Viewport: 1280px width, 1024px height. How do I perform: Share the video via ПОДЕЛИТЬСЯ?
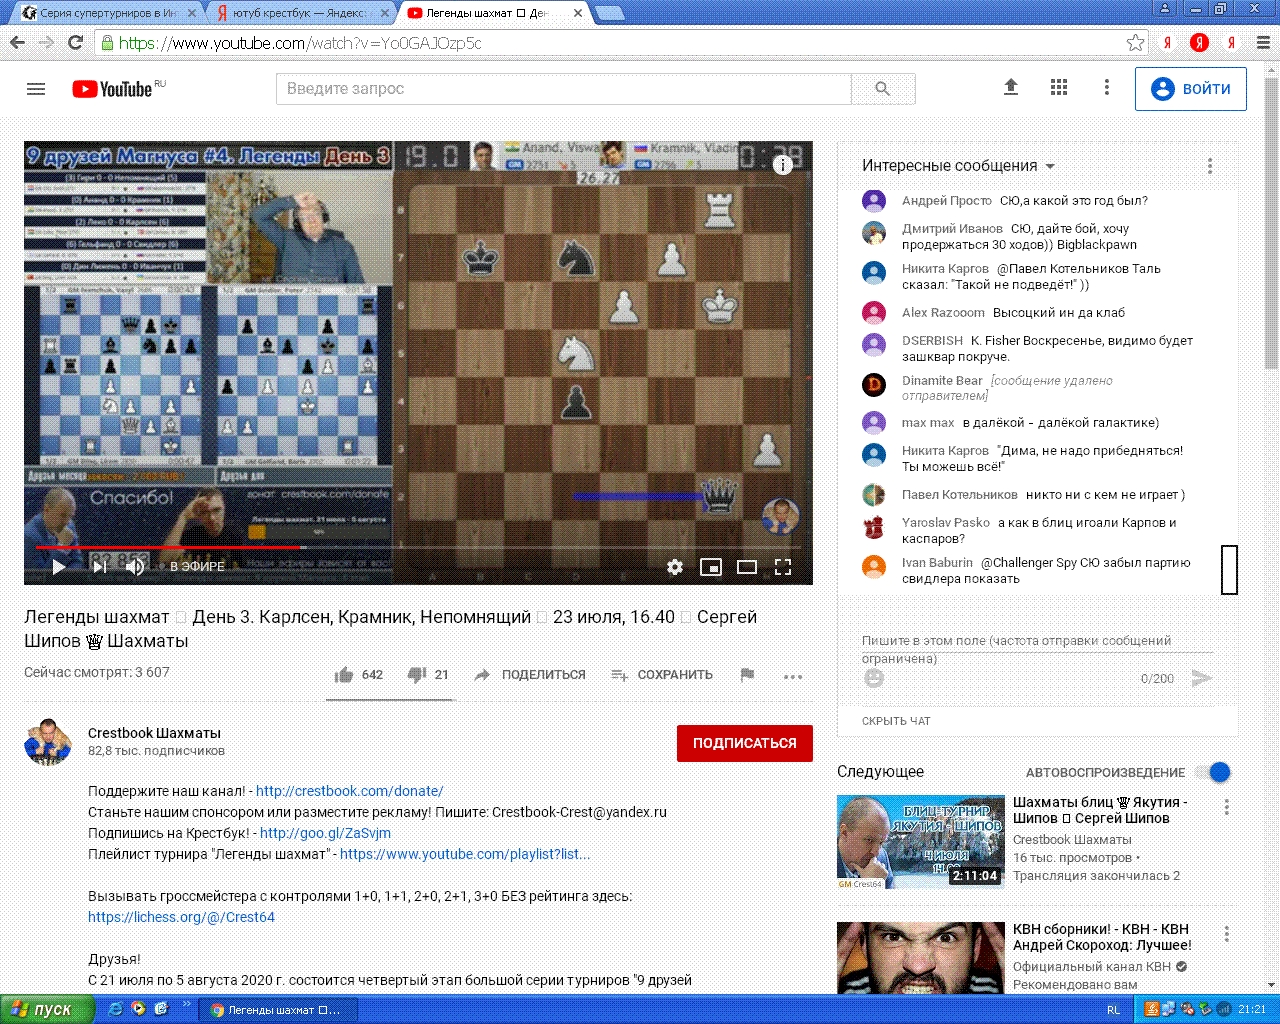(530, 675)
